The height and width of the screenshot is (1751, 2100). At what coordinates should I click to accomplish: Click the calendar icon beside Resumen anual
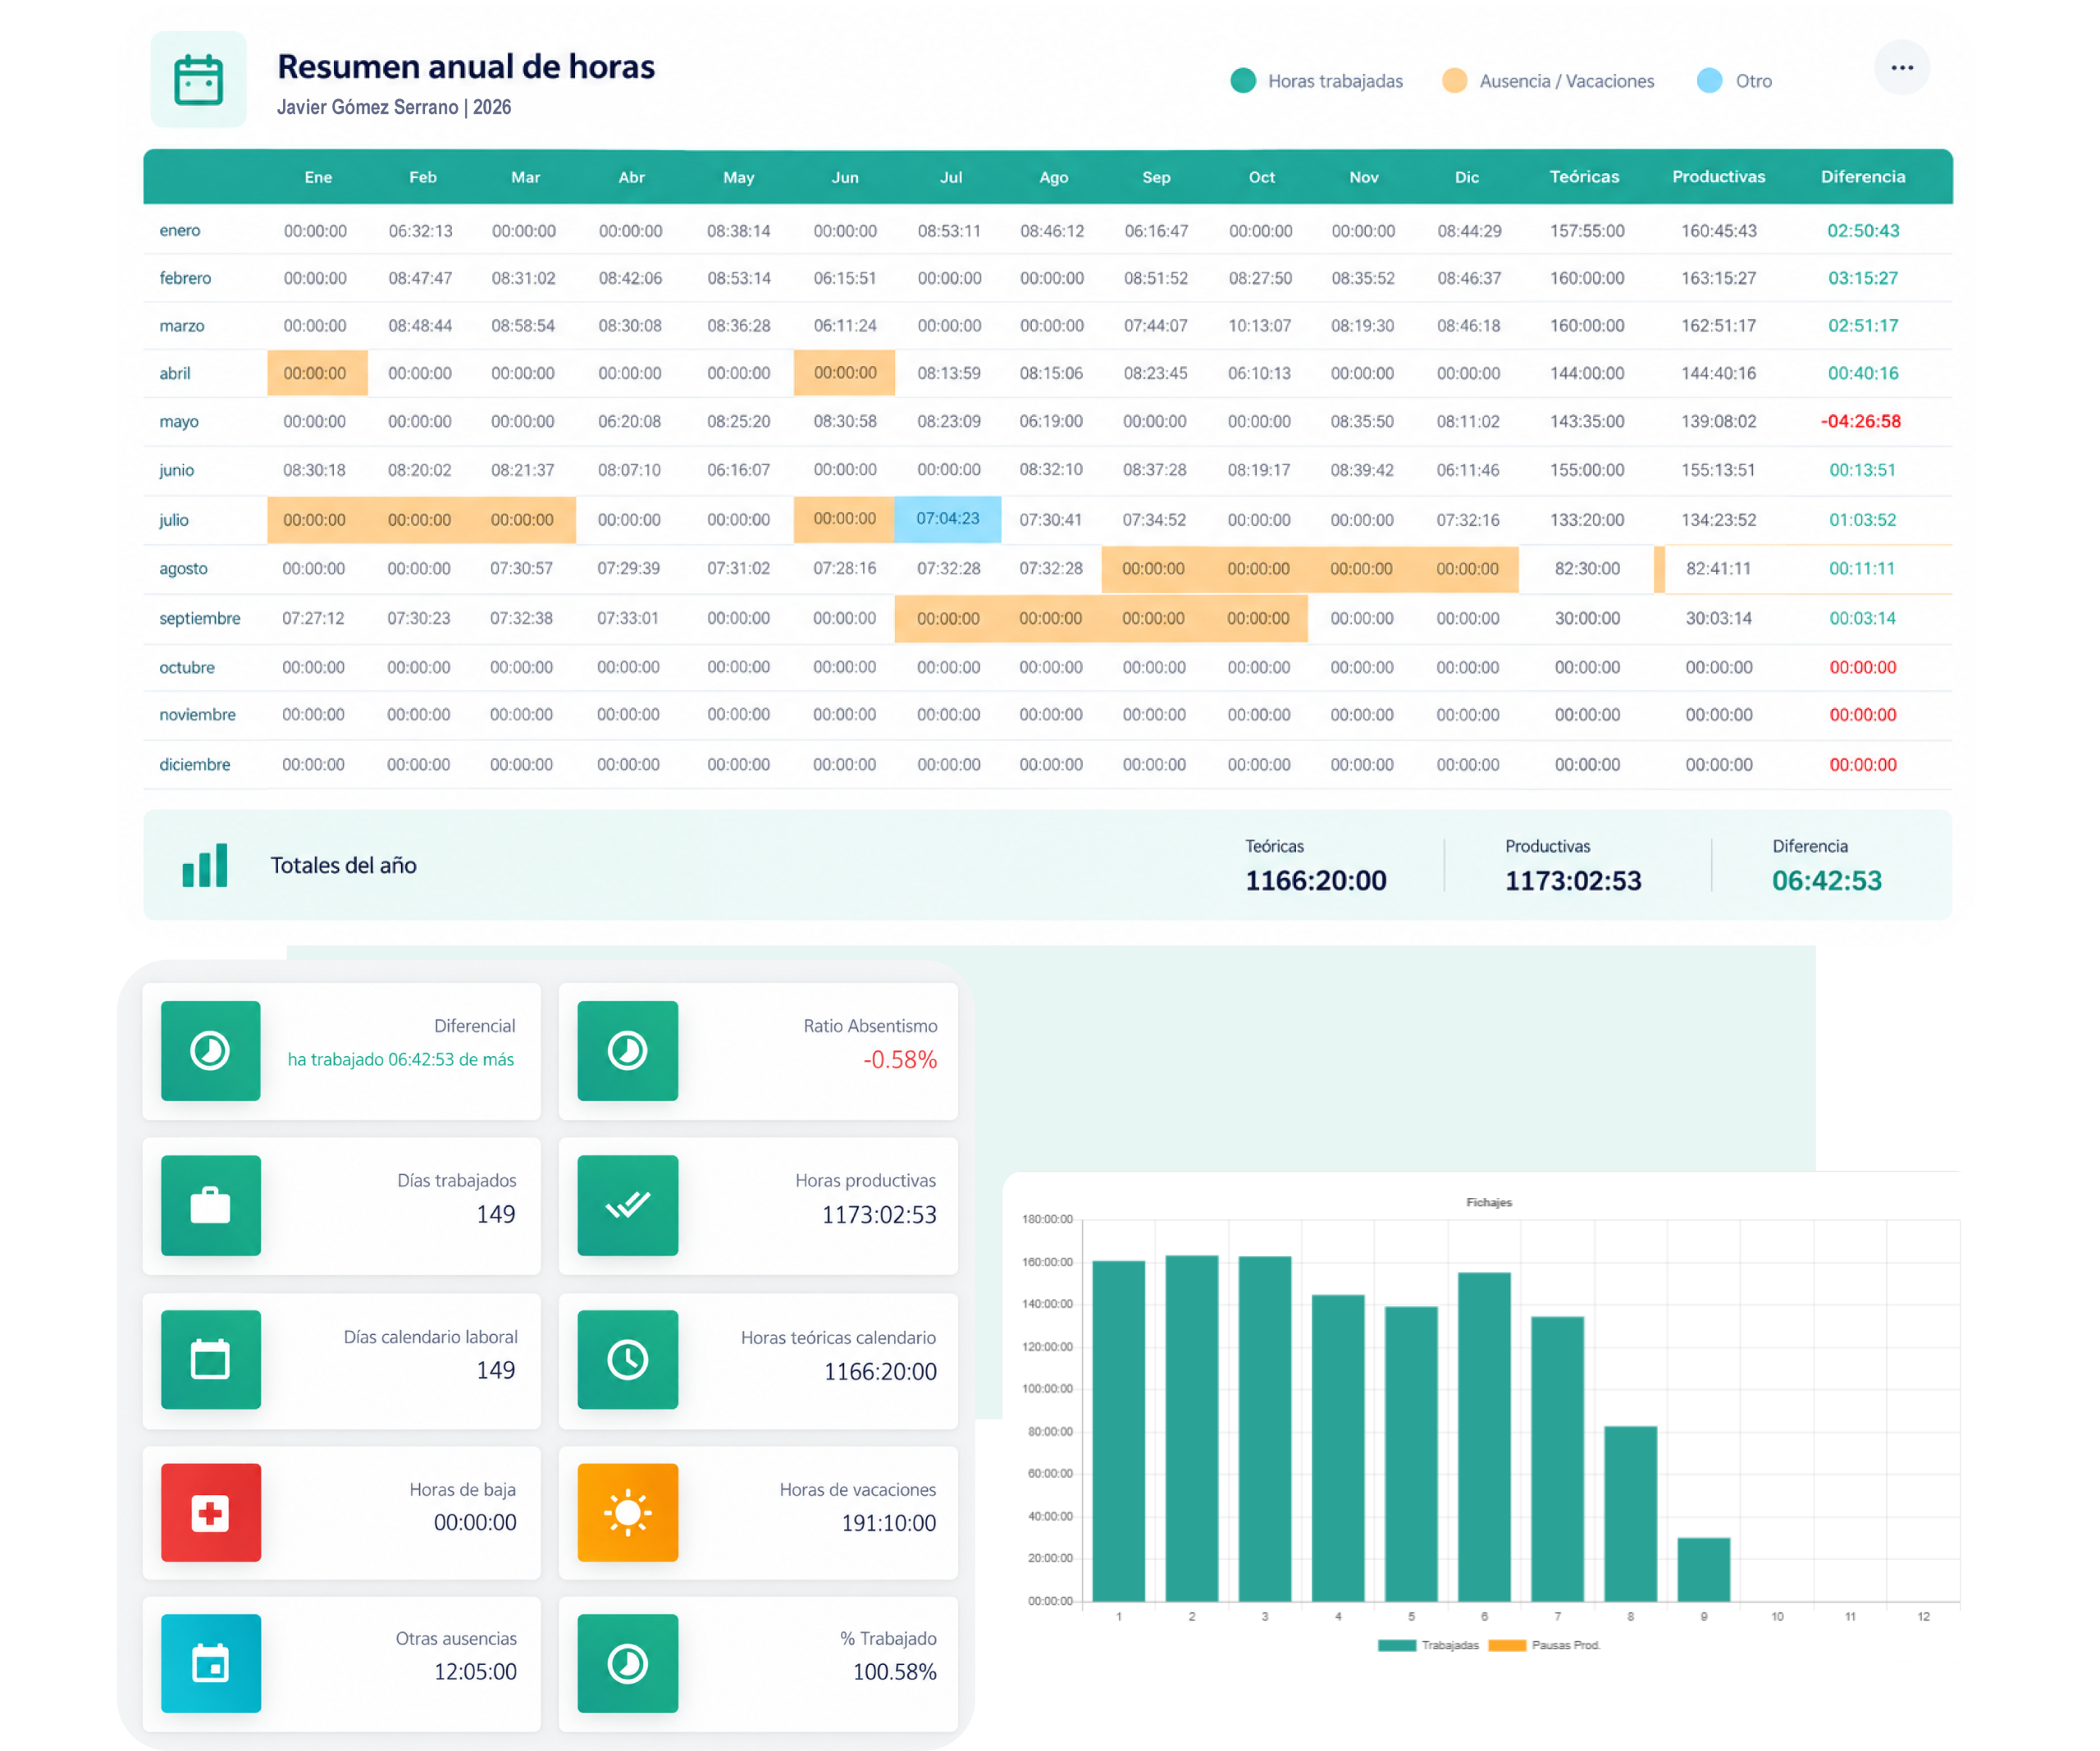coord(198,80)
